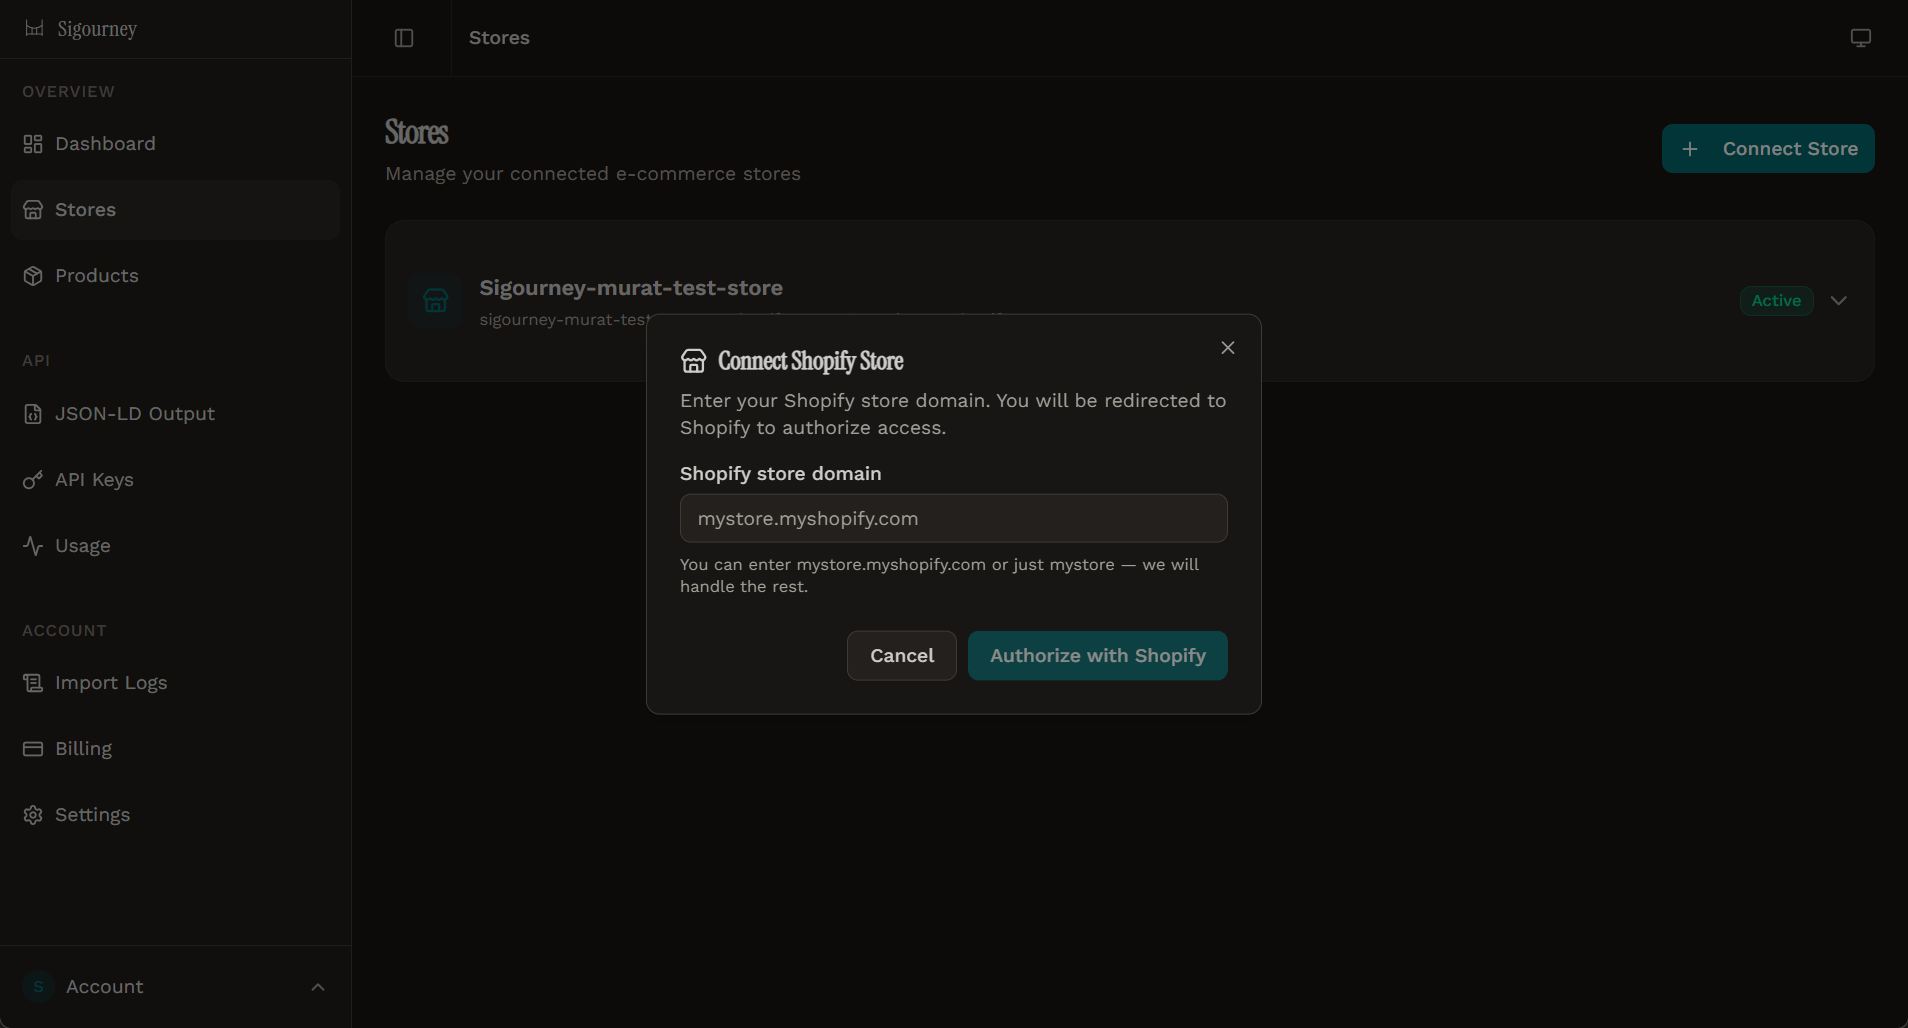
Task: Click the Products box icon
Action: pos(33,276)
